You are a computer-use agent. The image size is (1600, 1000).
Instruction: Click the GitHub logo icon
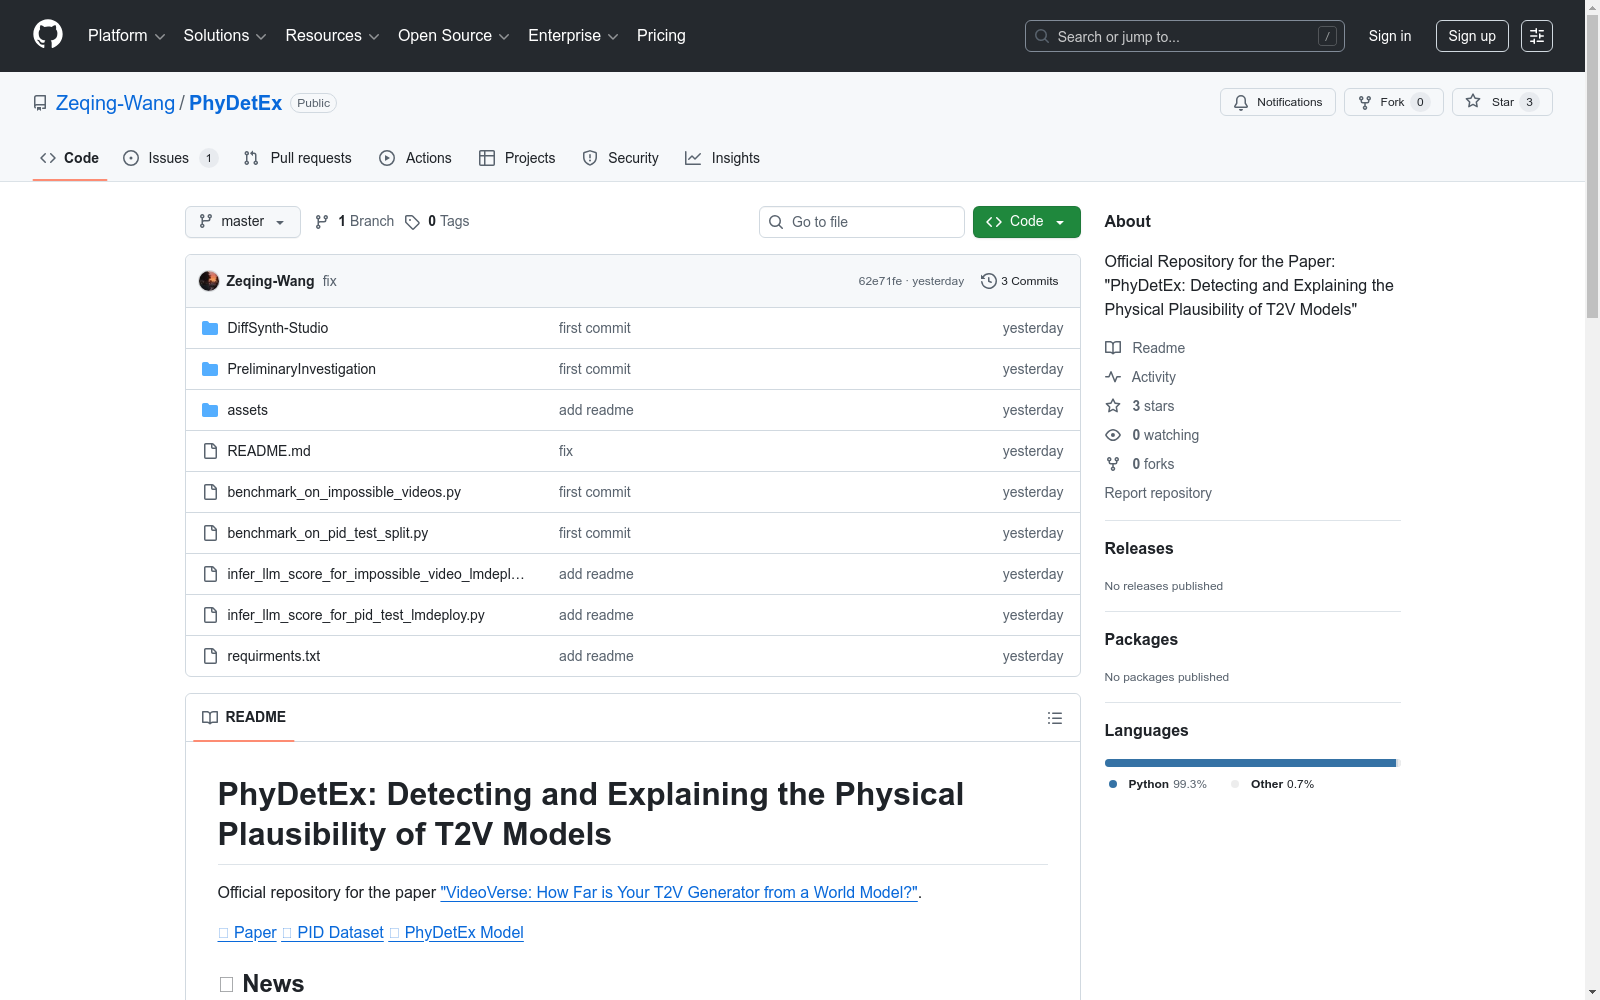click(x=48, y=35)
